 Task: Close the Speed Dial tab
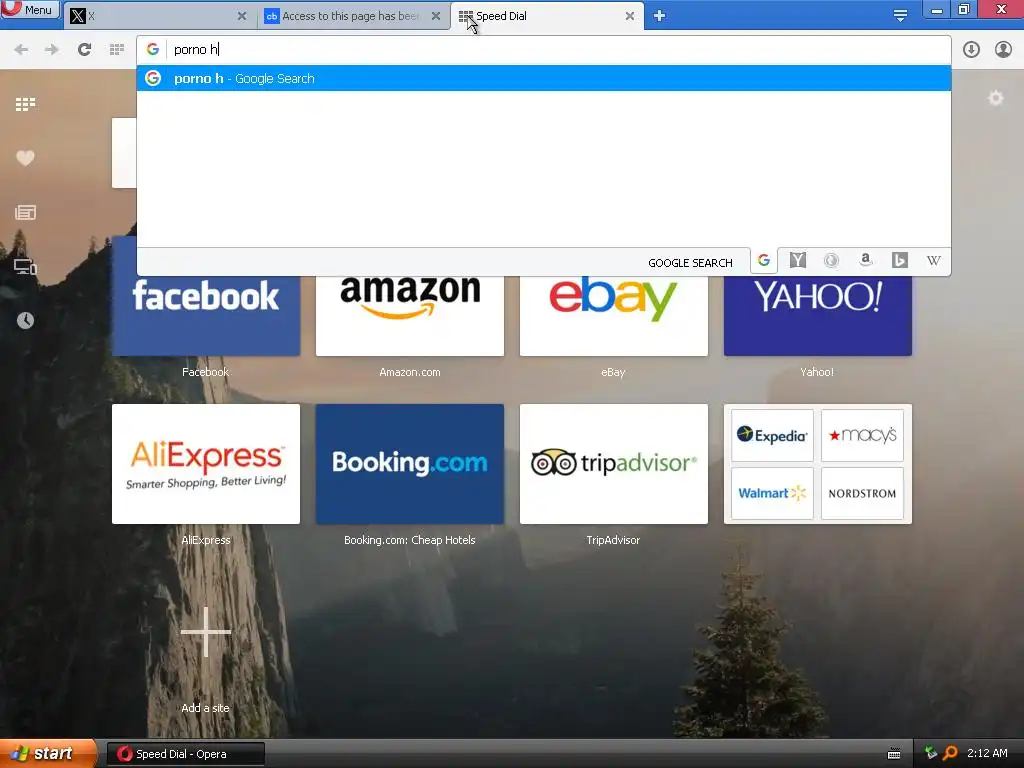630,16
